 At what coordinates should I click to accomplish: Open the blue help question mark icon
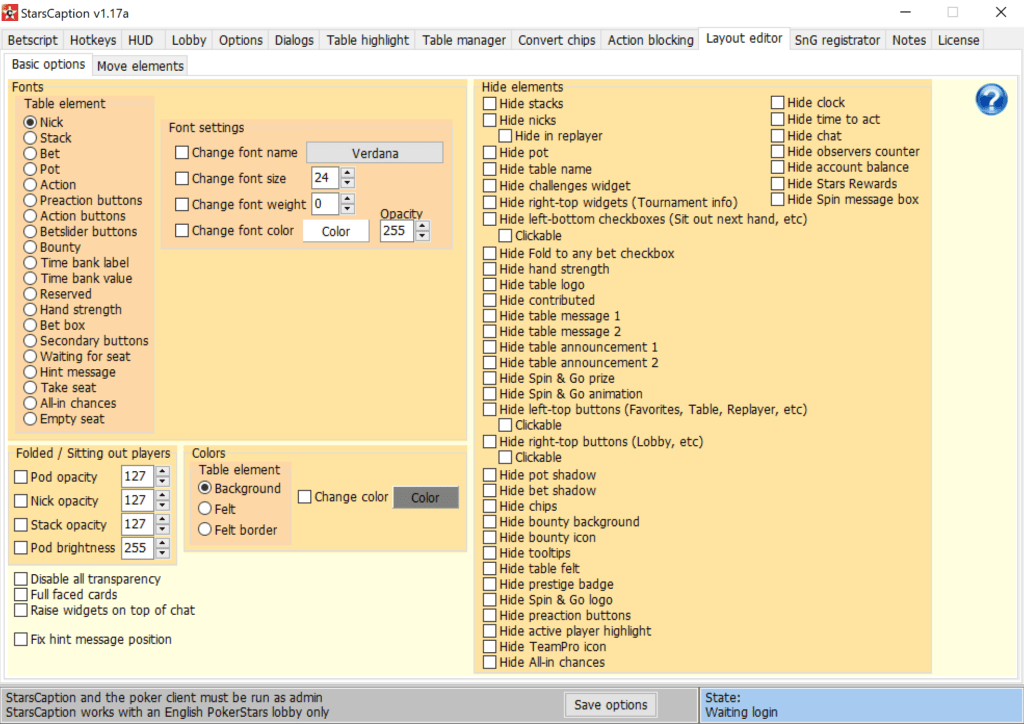pyautogui.click(x=991, y=100)
